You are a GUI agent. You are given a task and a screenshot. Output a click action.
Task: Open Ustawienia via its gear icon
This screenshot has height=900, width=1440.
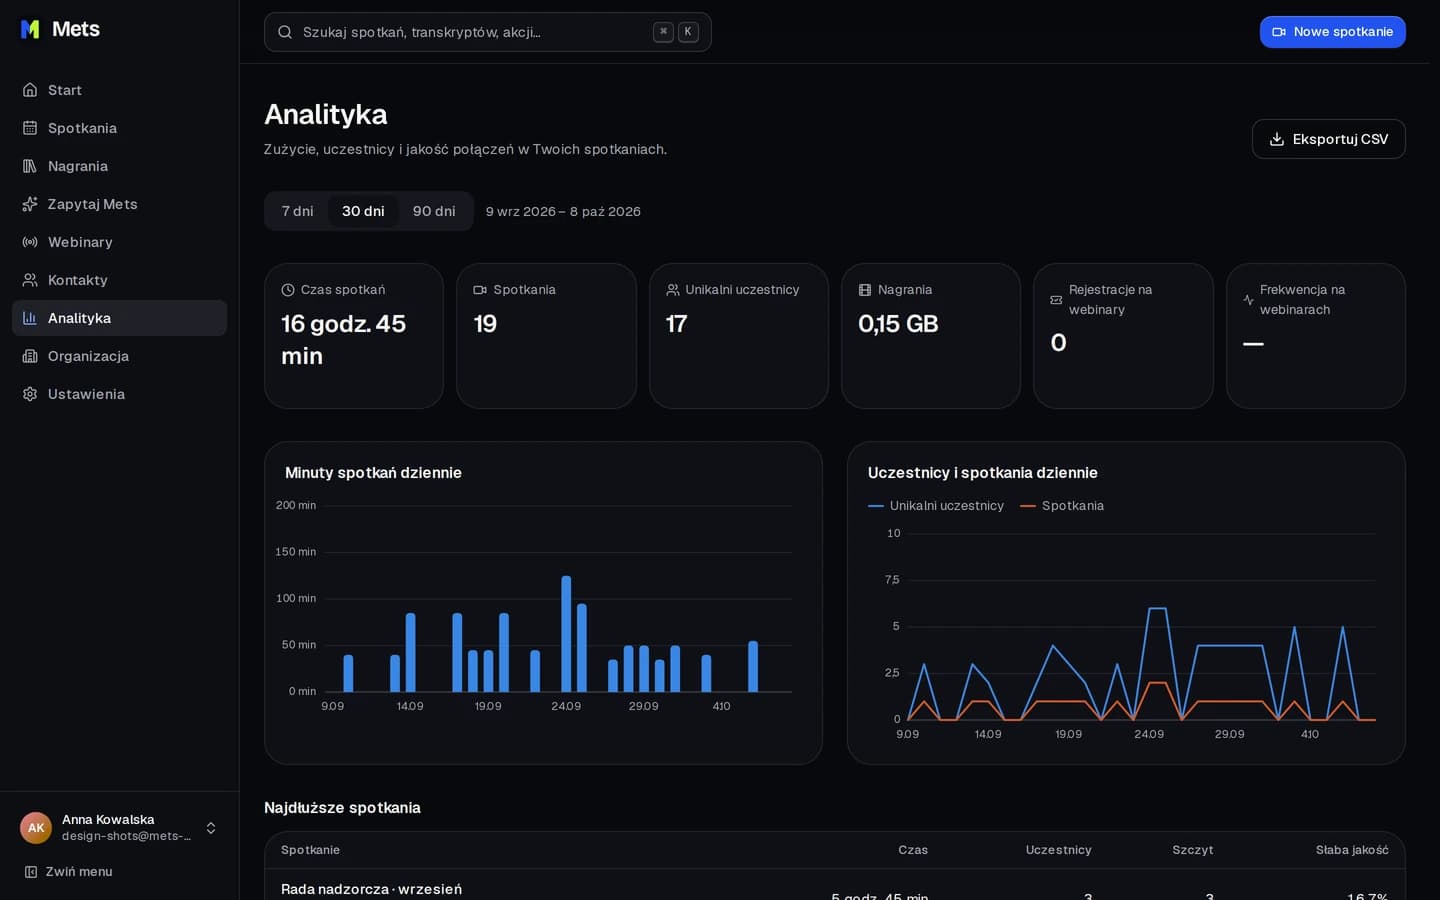coord(30,394)
